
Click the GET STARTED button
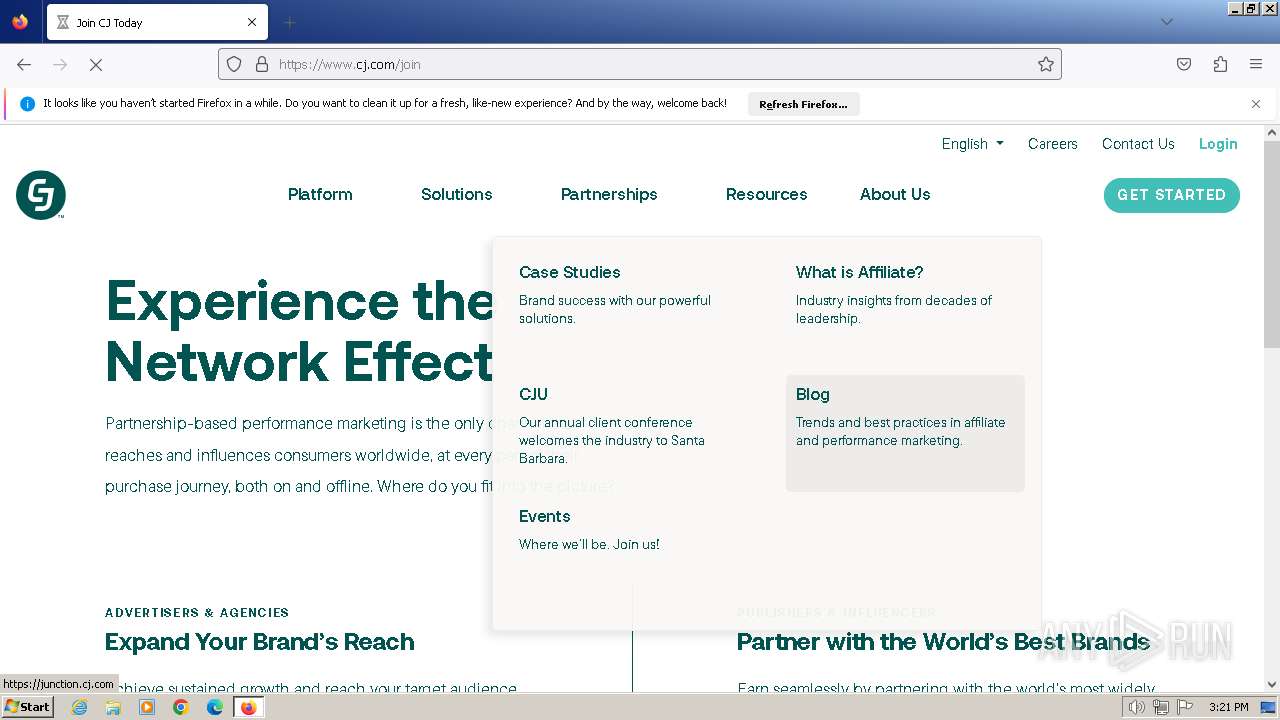(x=1171, y=195)
